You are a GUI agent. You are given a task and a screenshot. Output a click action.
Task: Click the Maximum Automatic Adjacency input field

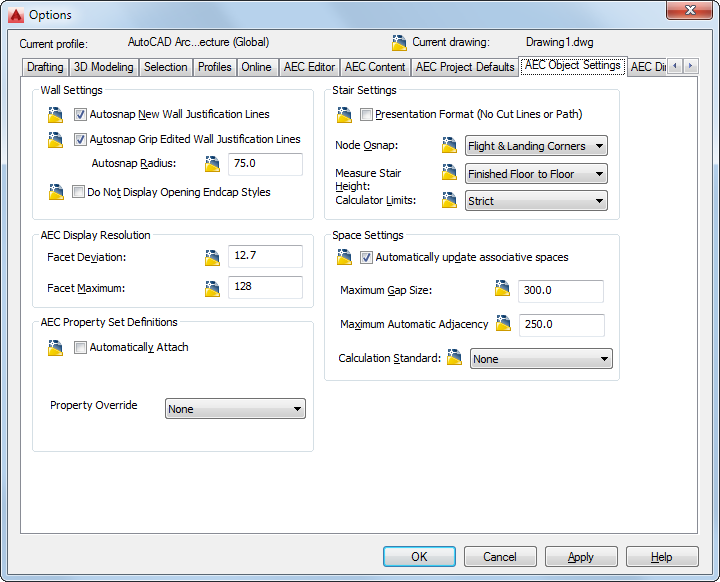562,325
